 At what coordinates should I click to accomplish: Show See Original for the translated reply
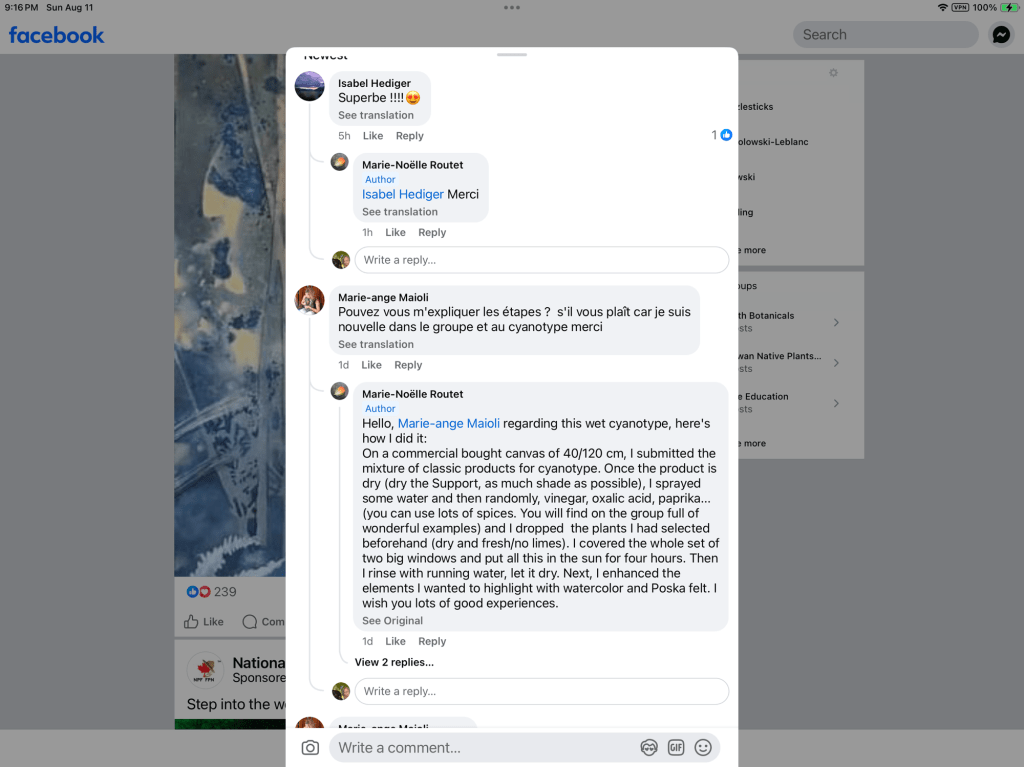pos(392,621)
